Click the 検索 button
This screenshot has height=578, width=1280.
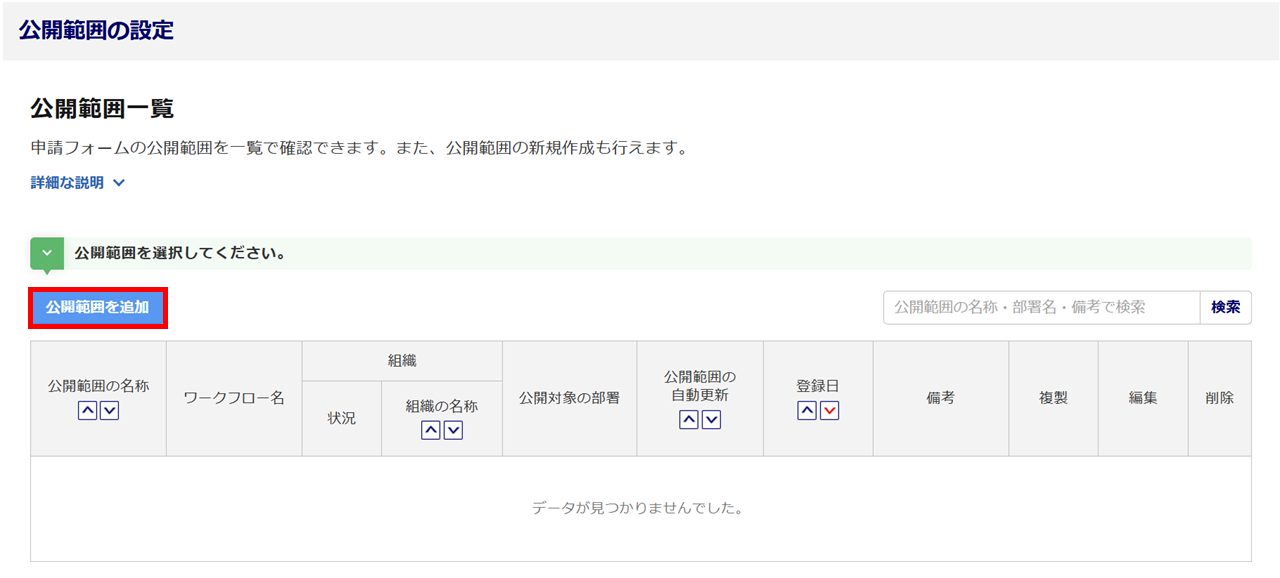(x=1225, y=308)
